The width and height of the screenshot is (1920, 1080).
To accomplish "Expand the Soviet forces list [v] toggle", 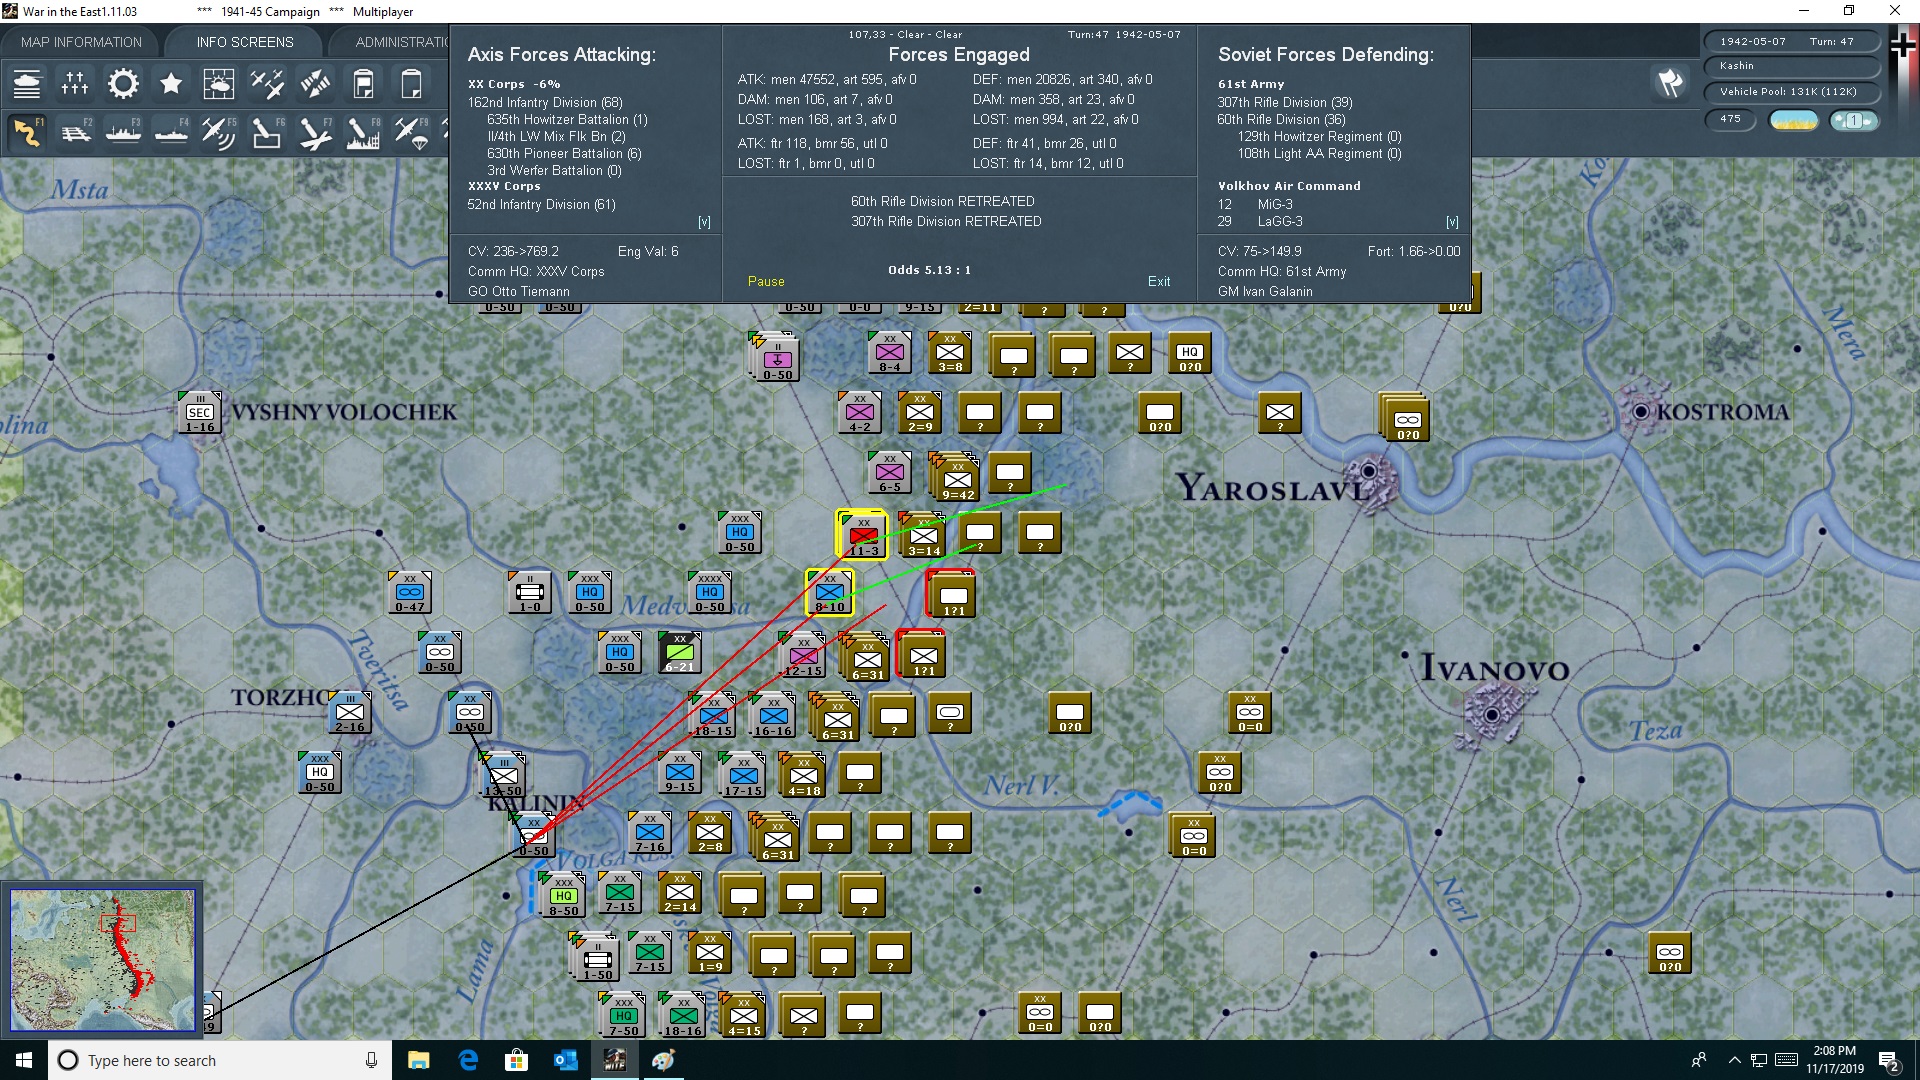I will pos(1452,222).
